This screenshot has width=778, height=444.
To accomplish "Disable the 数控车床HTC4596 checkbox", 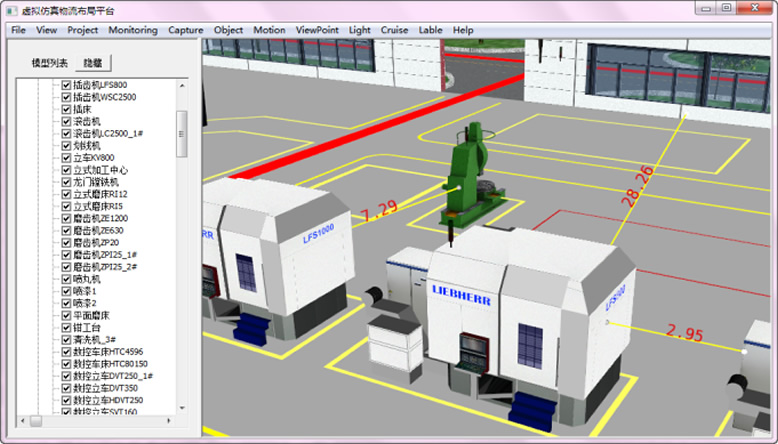I will click(67, 352).
